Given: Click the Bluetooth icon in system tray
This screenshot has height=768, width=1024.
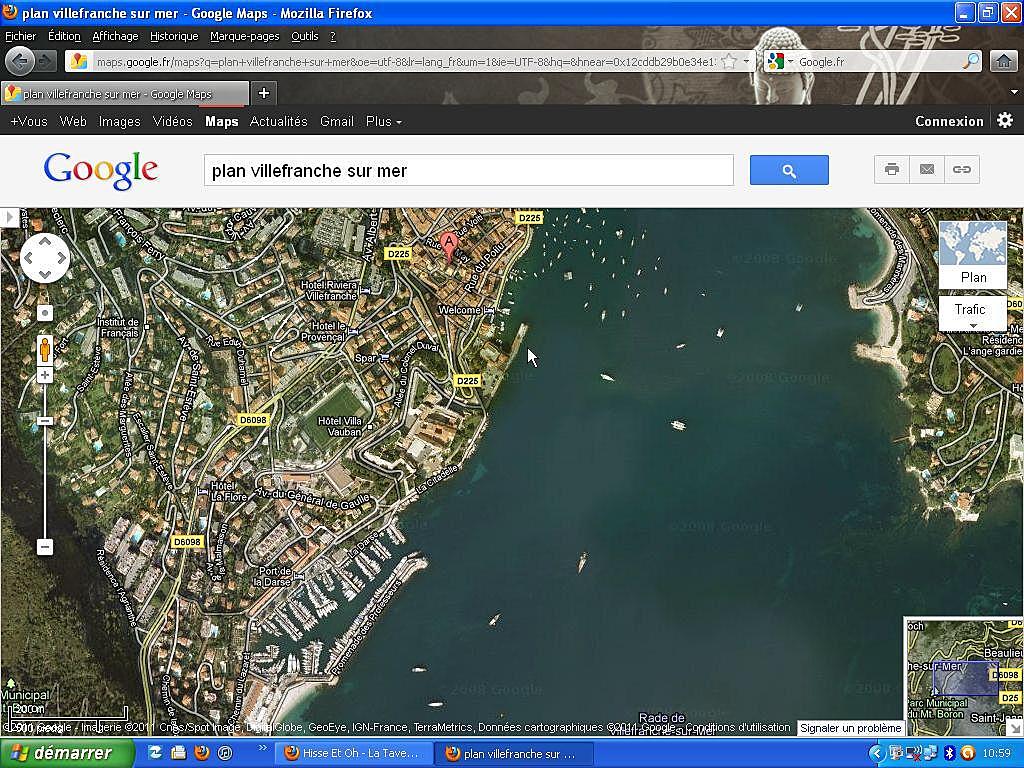Looking at the screenshot, I should (x=950, y=753).
